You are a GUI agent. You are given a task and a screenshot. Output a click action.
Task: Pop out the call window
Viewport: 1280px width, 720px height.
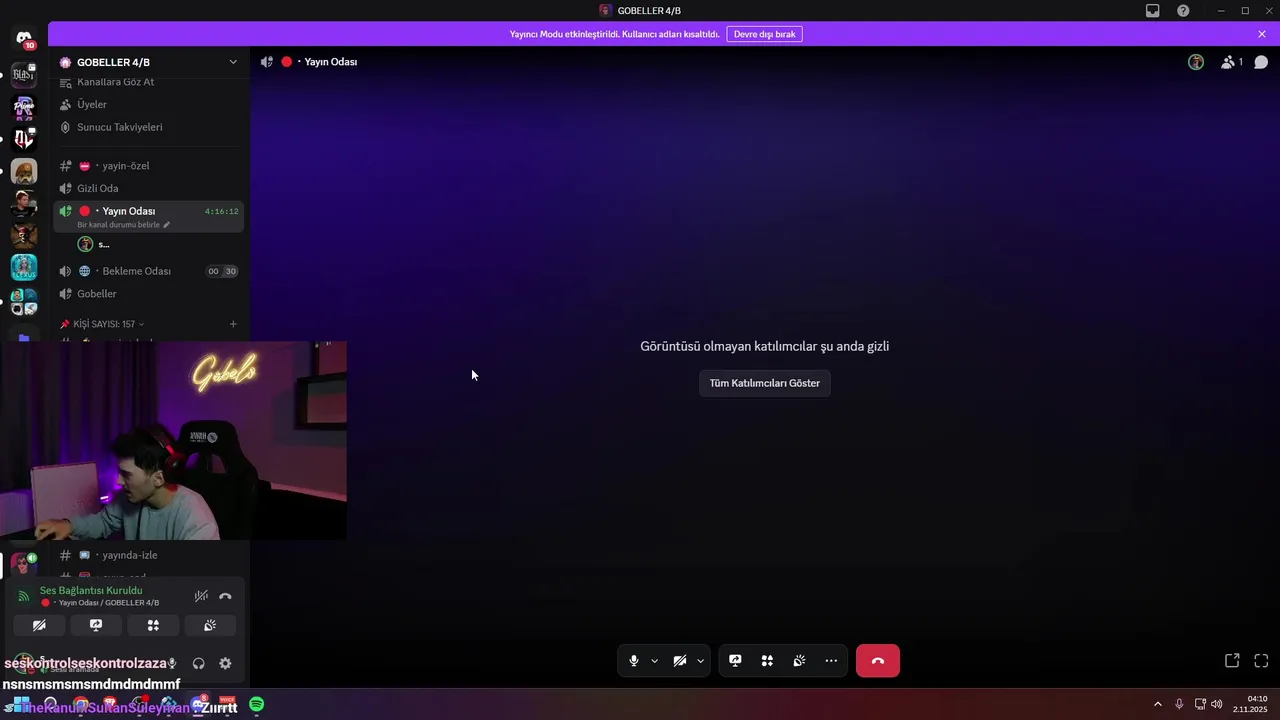1232,661
